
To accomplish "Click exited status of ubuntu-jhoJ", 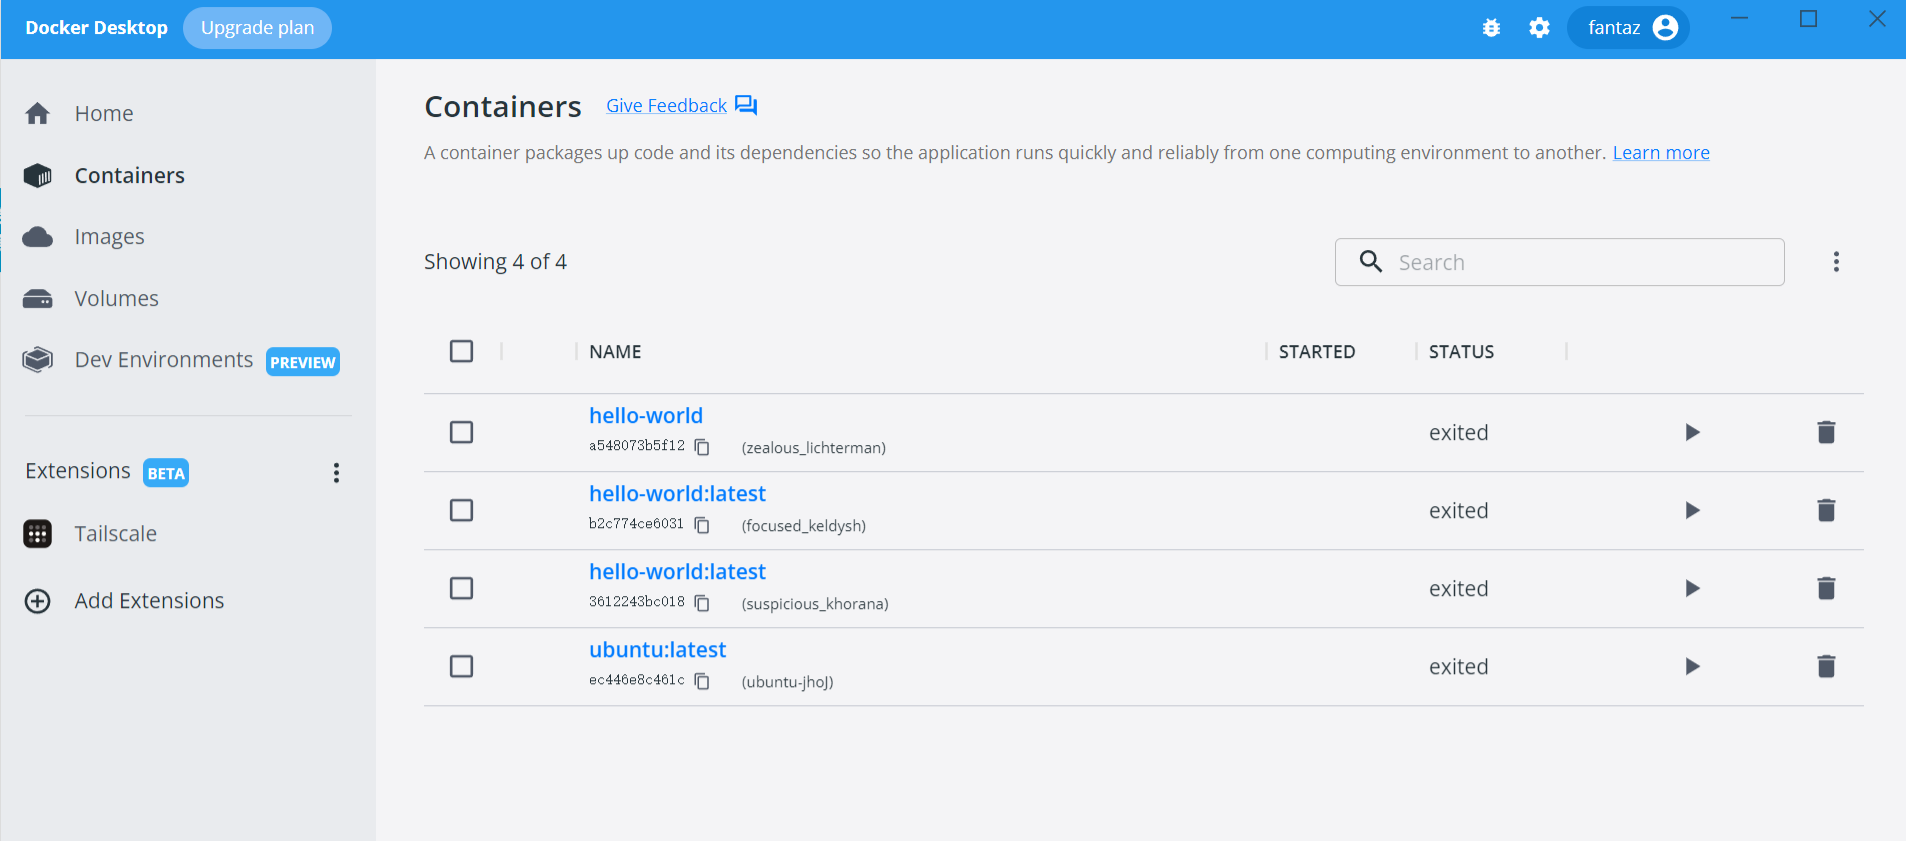I will [1458, 667].
